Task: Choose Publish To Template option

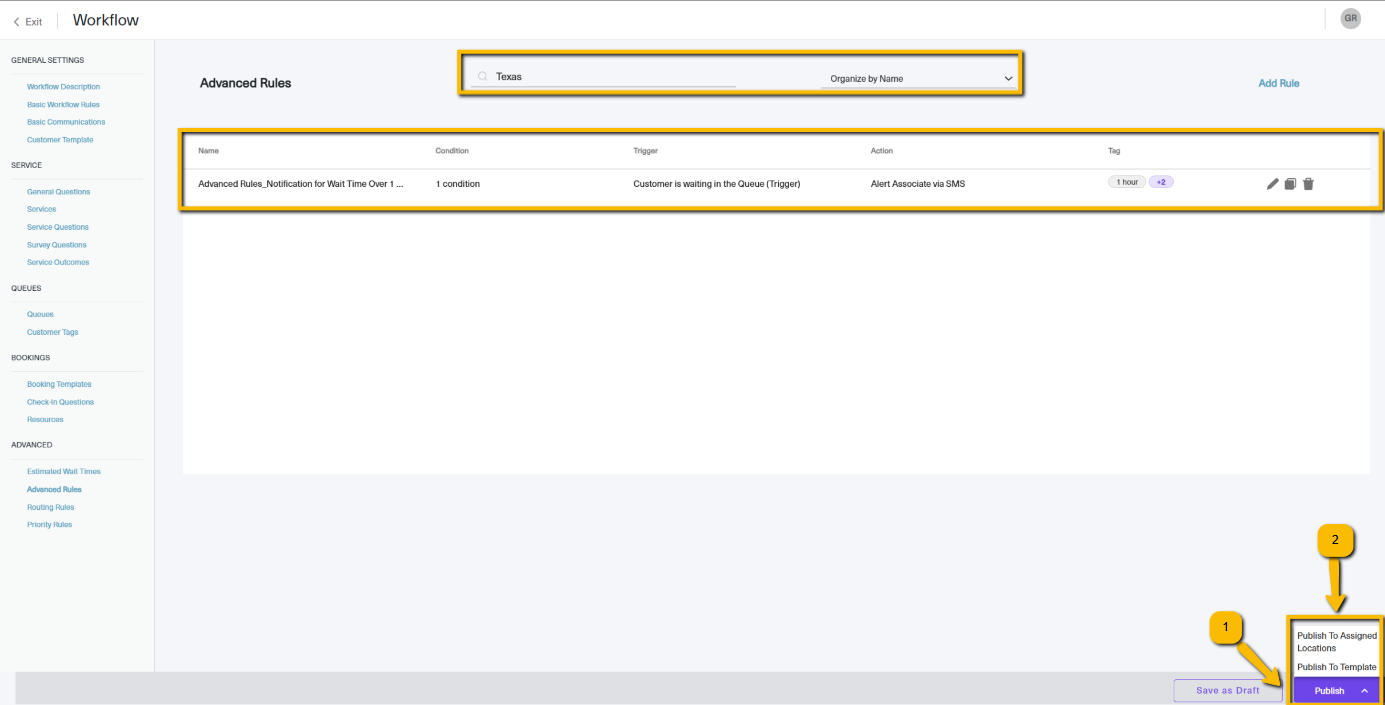Action: (x=1337, y=667)
